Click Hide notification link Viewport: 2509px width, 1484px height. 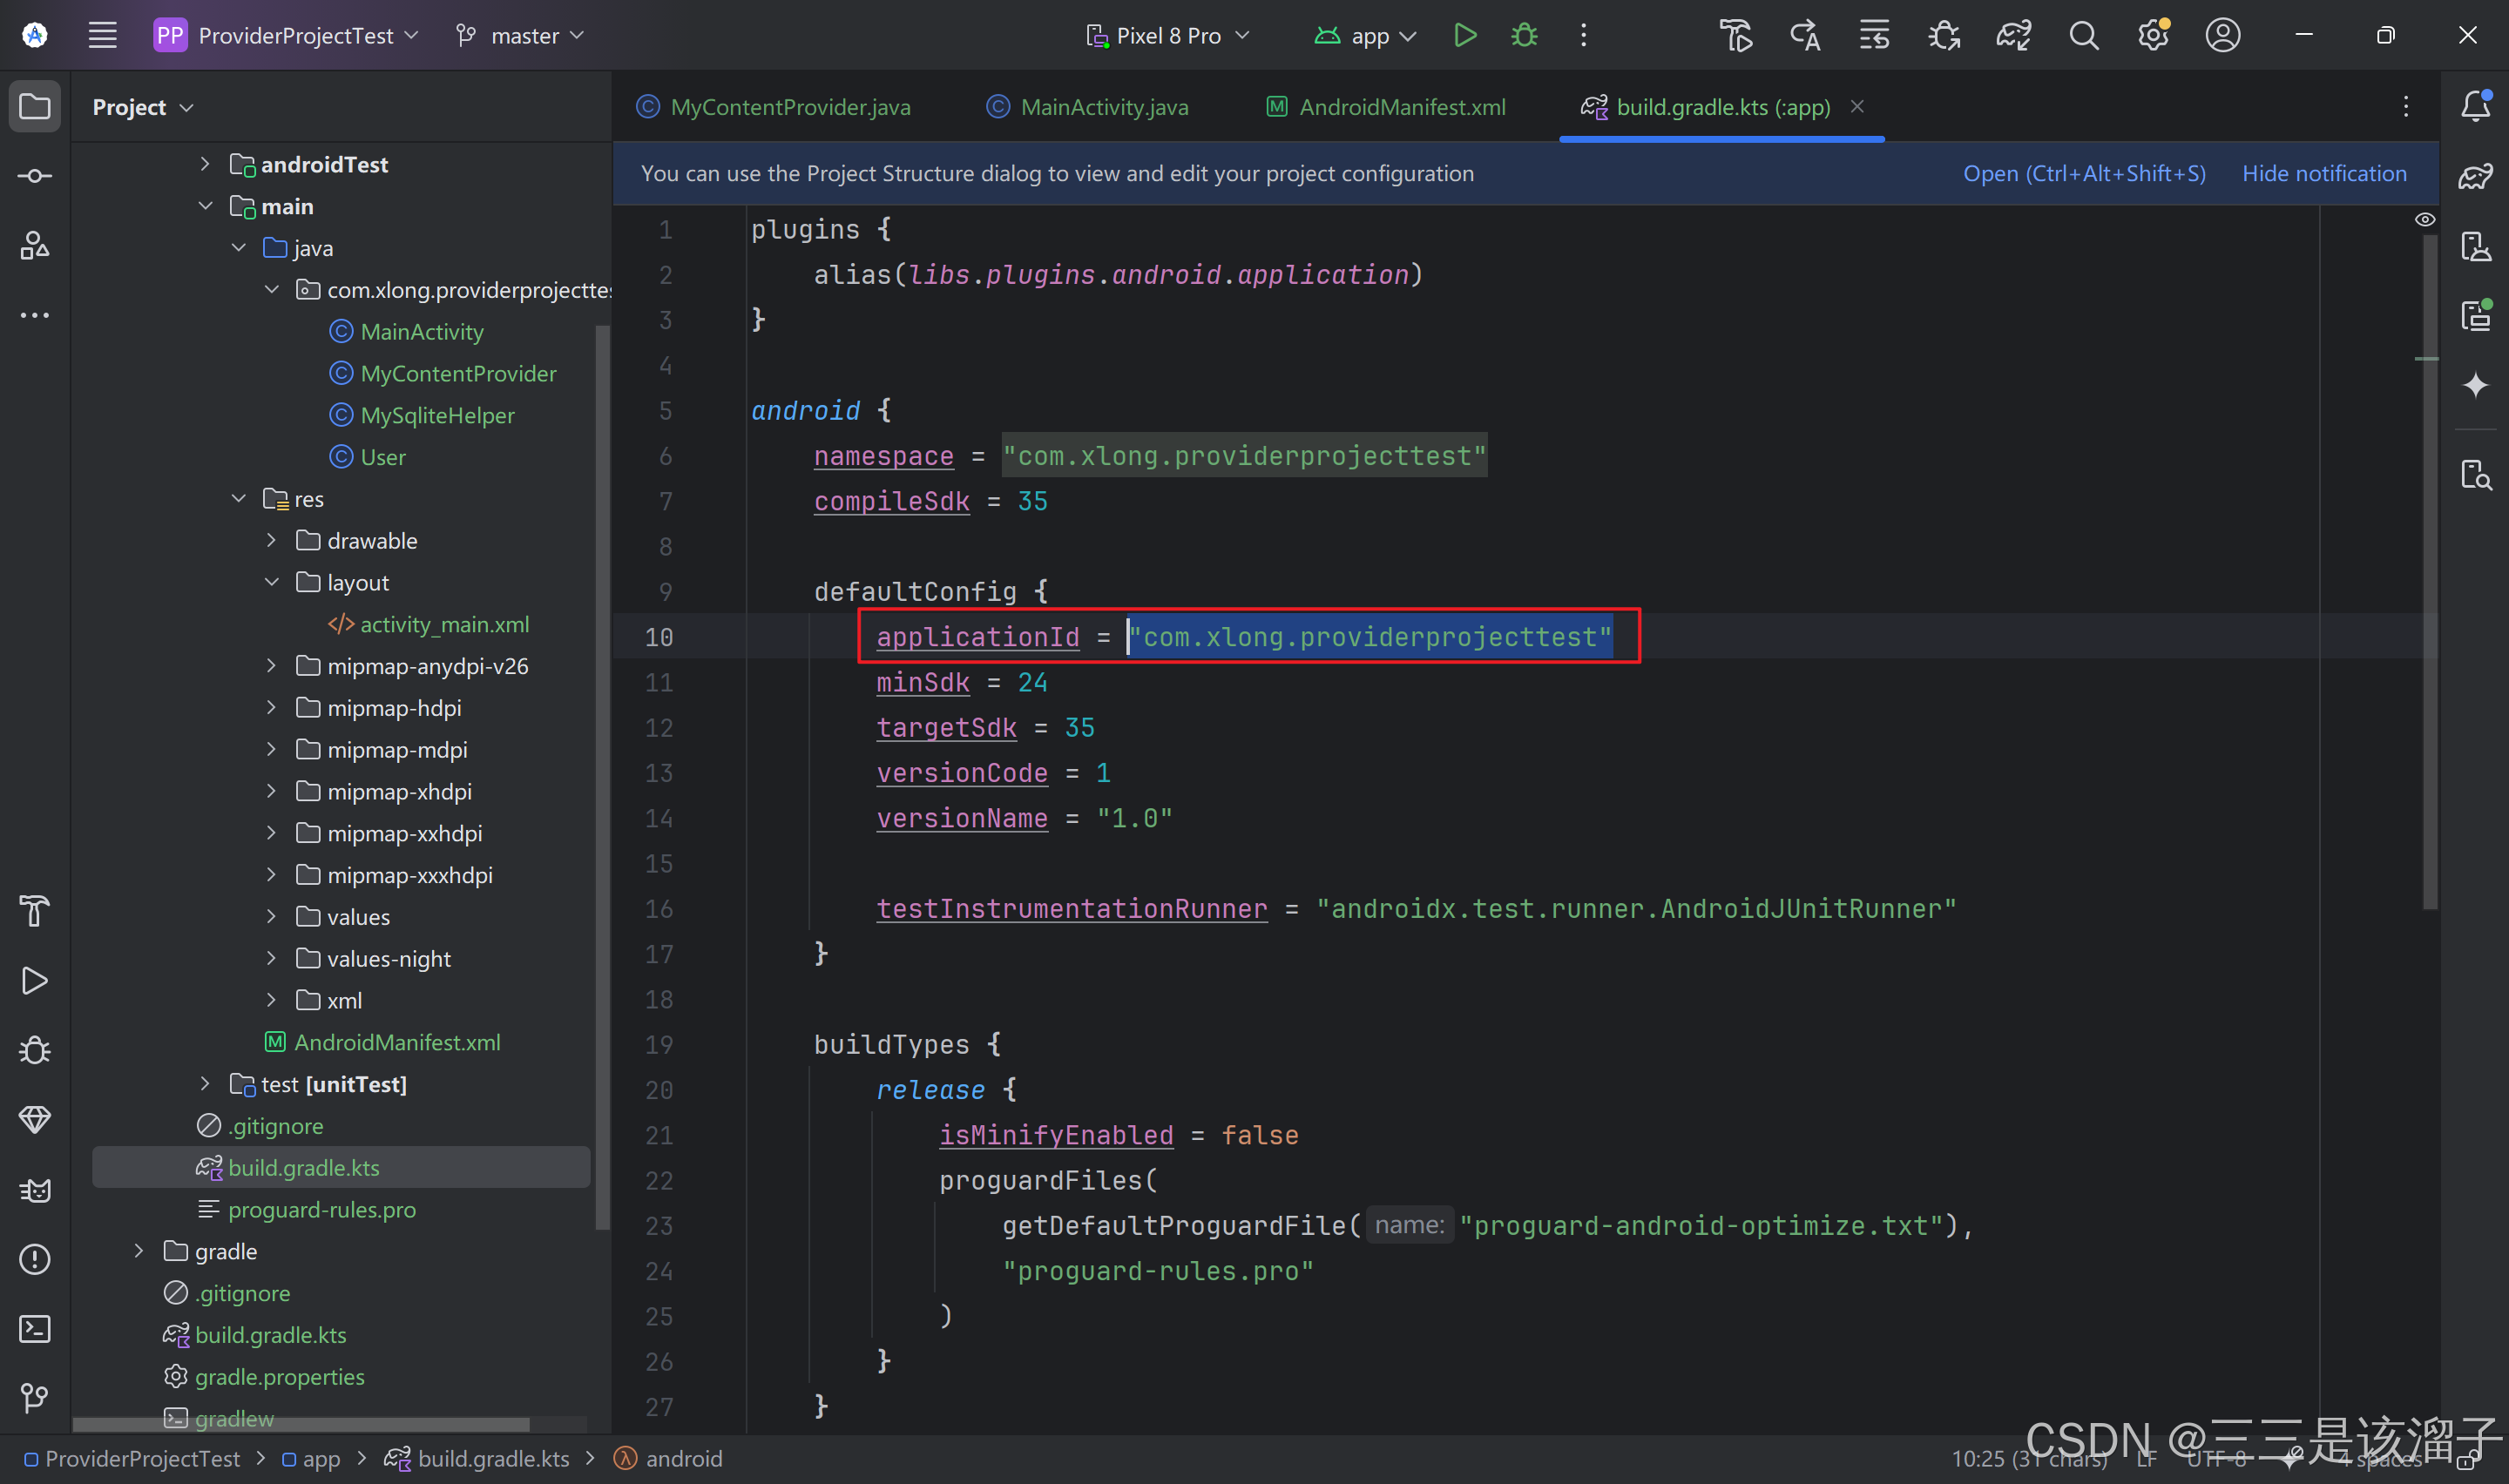pos(2324,174)
